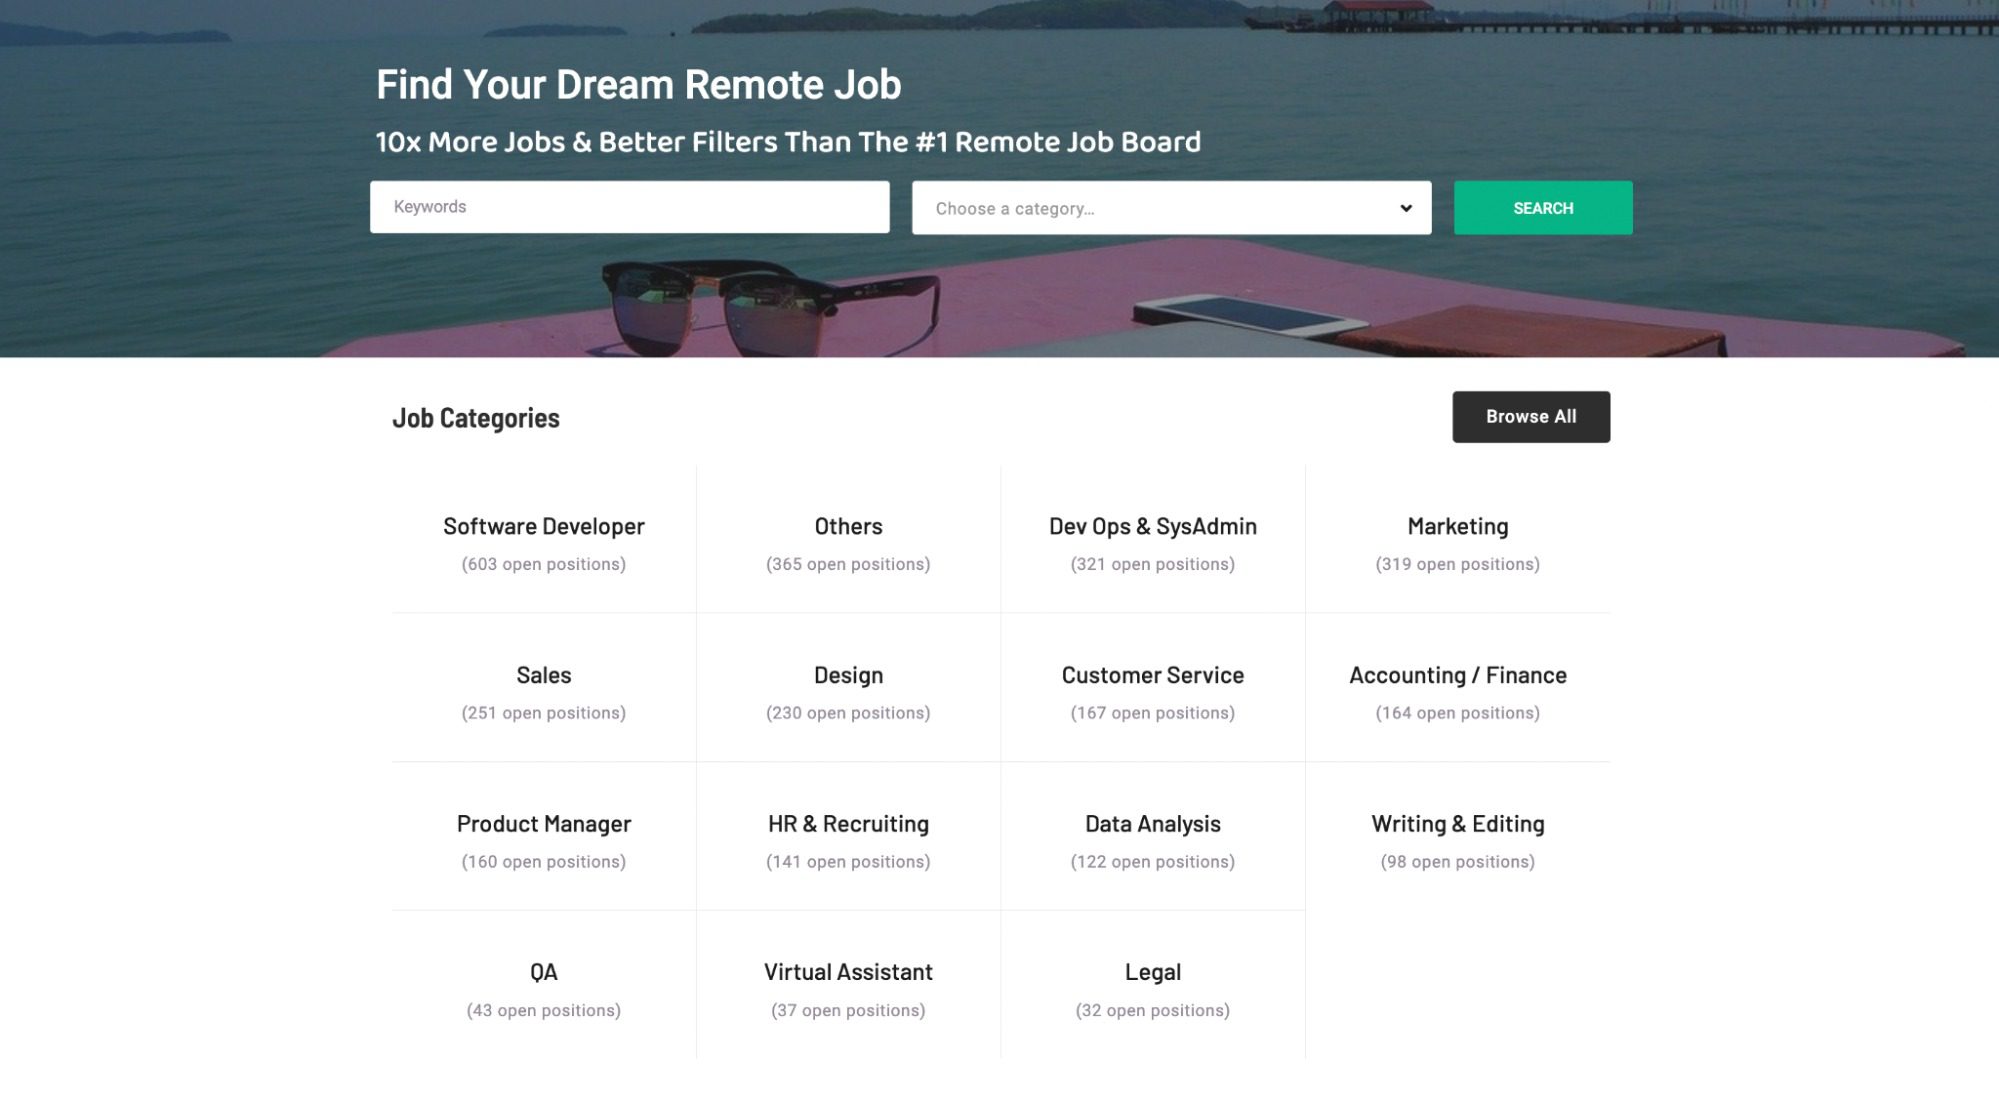View QA job openings
1999x1099 pixels.
point(543,971)
